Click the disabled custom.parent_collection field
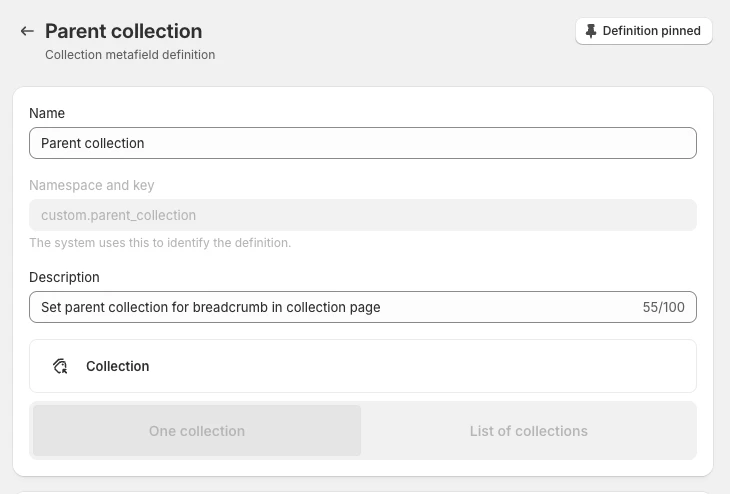The width and height of the screenshot is (730, 494). point(362,215)
